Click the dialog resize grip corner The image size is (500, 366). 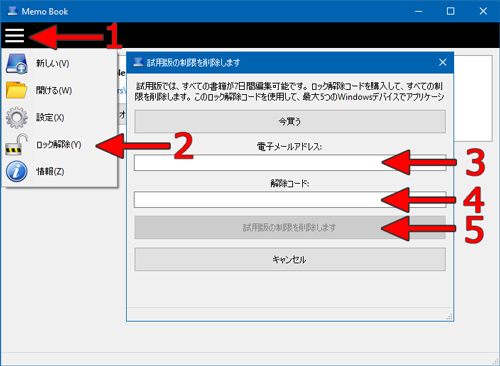point(449,317)
